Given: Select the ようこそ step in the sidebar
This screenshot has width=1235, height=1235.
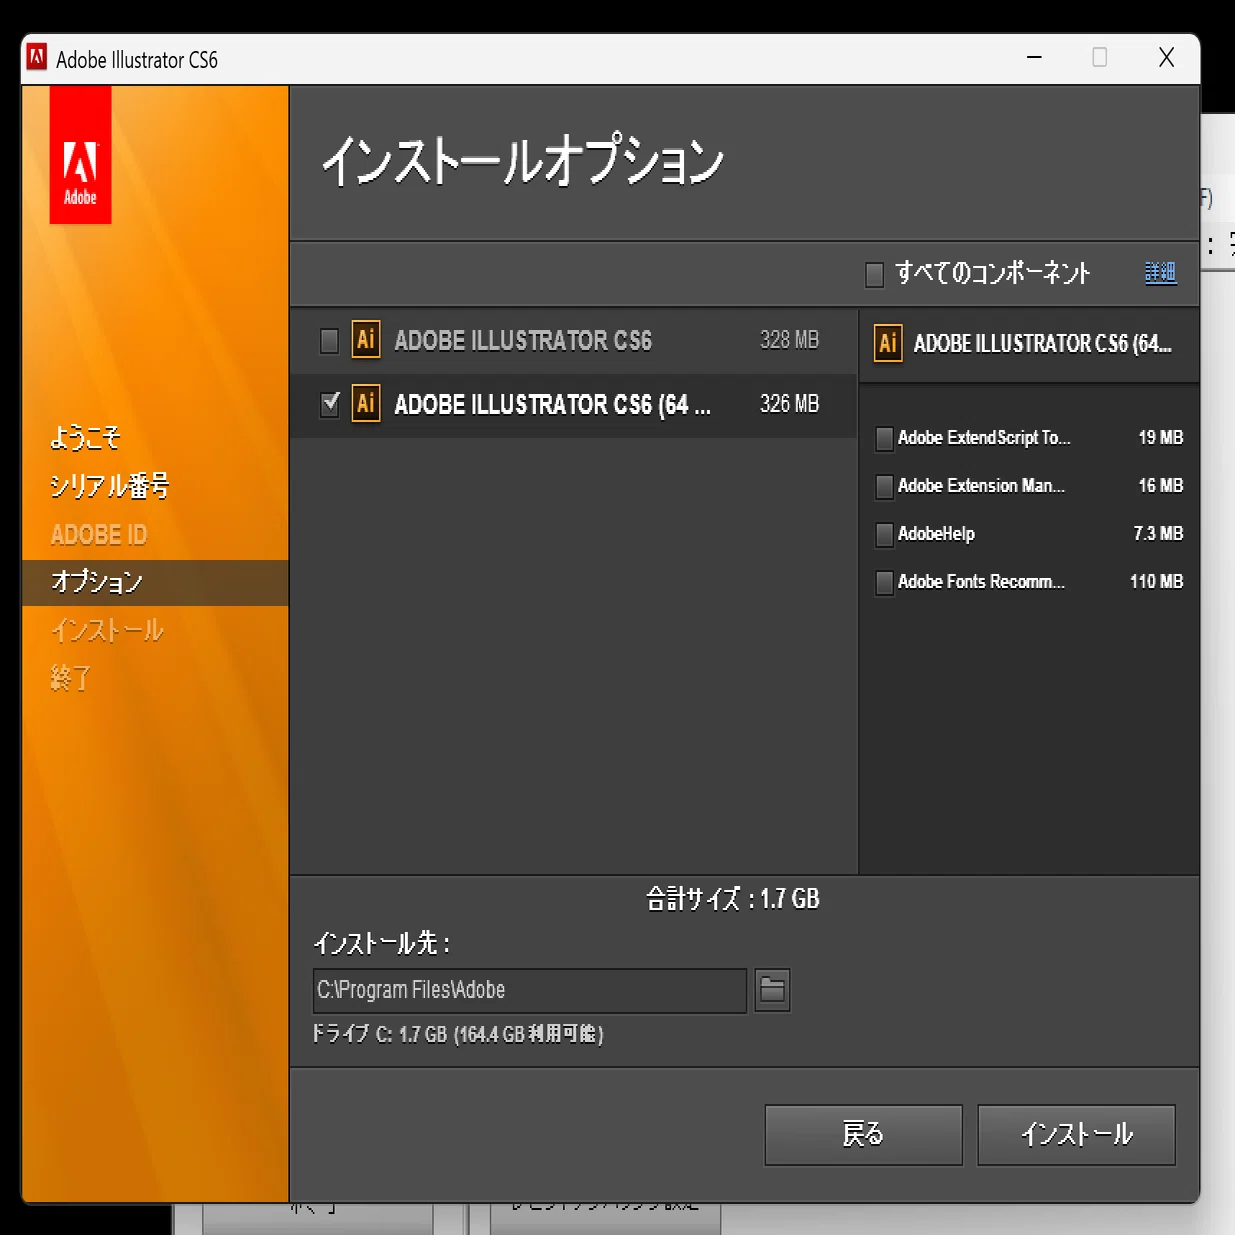Looking at the screenshot, I should [85, 438].
